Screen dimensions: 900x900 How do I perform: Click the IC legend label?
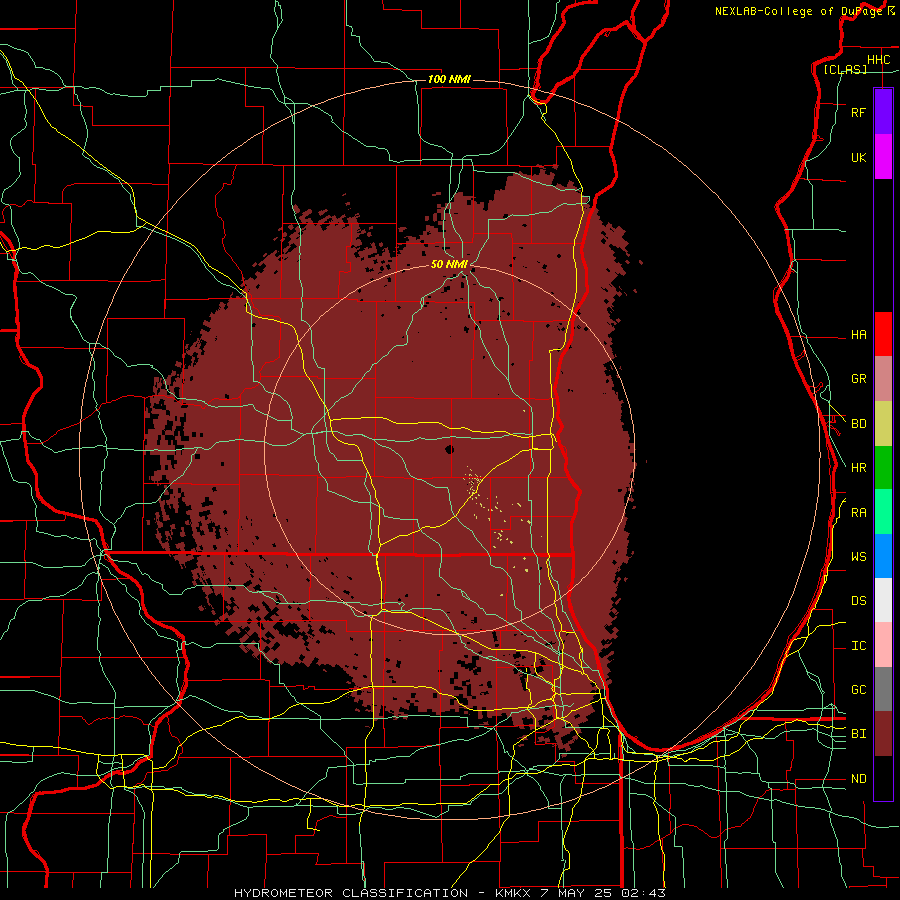pos(858,646)
